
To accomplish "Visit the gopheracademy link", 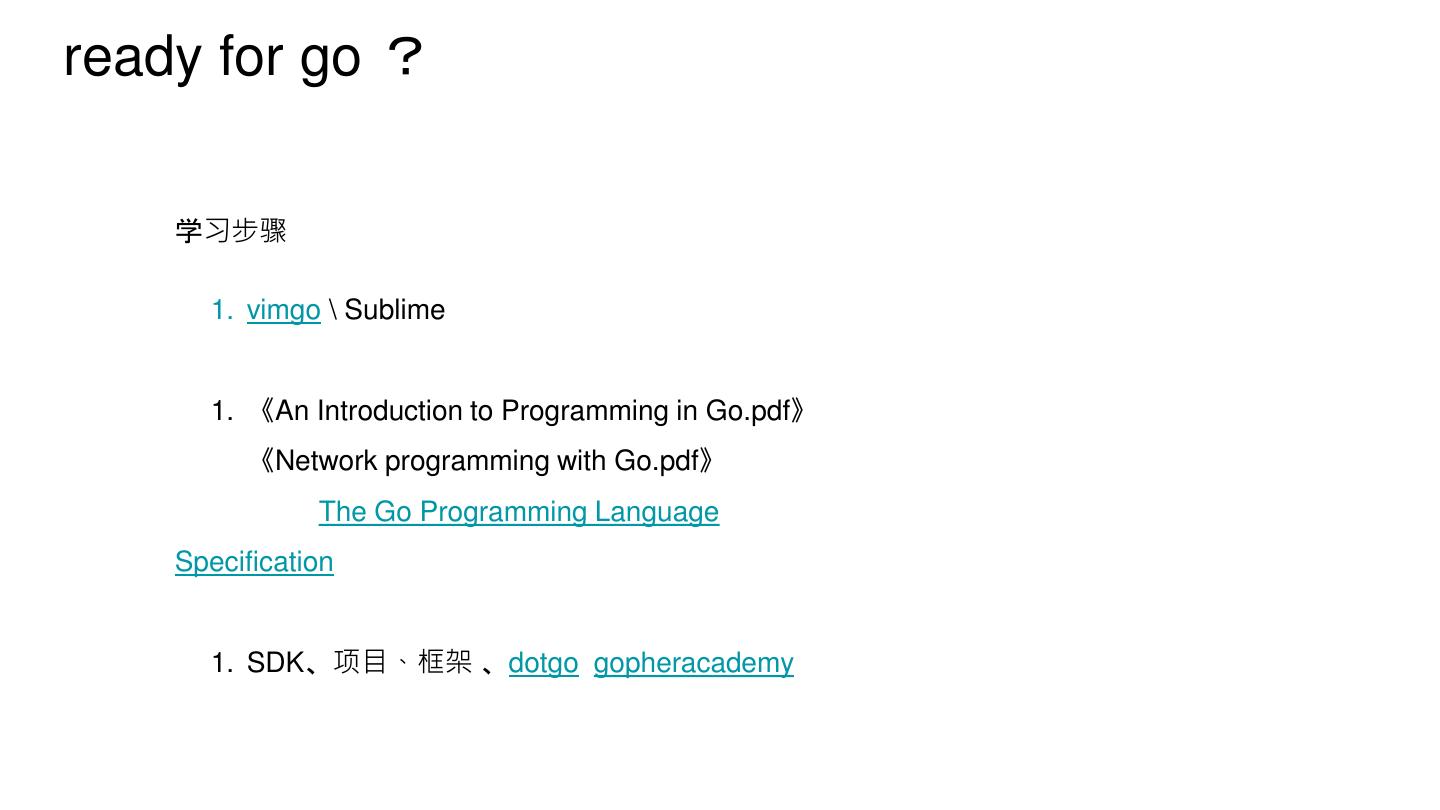I will 693,663.
